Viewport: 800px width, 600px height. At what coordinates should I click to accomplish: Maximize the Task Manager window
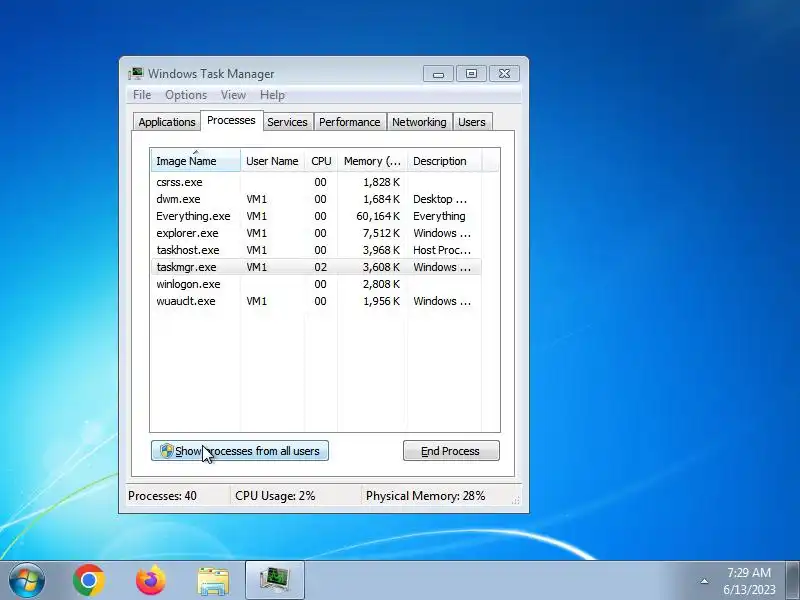coord(471,74)
